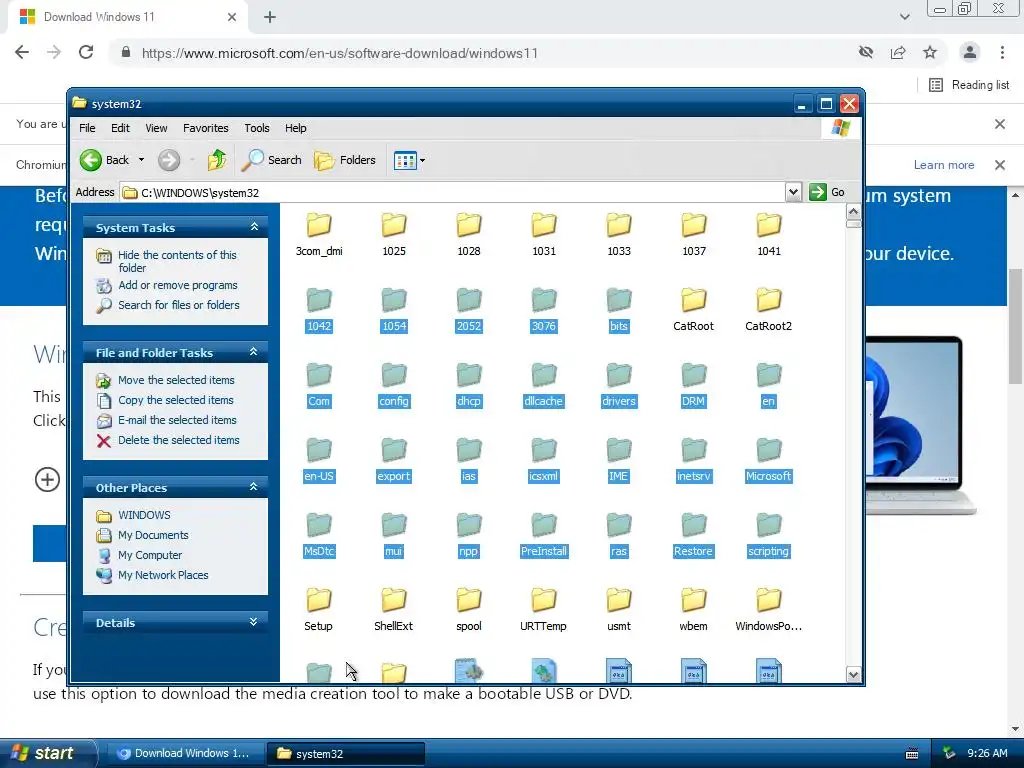This screenshot has height=768, width=1024.
Task: Select the ShellExt folder
Action: point(394,609)
